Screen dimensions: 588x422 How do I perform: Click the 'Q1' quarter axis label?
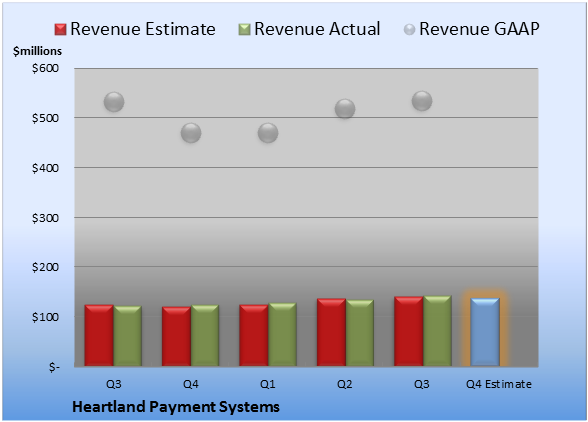[268, 384]
